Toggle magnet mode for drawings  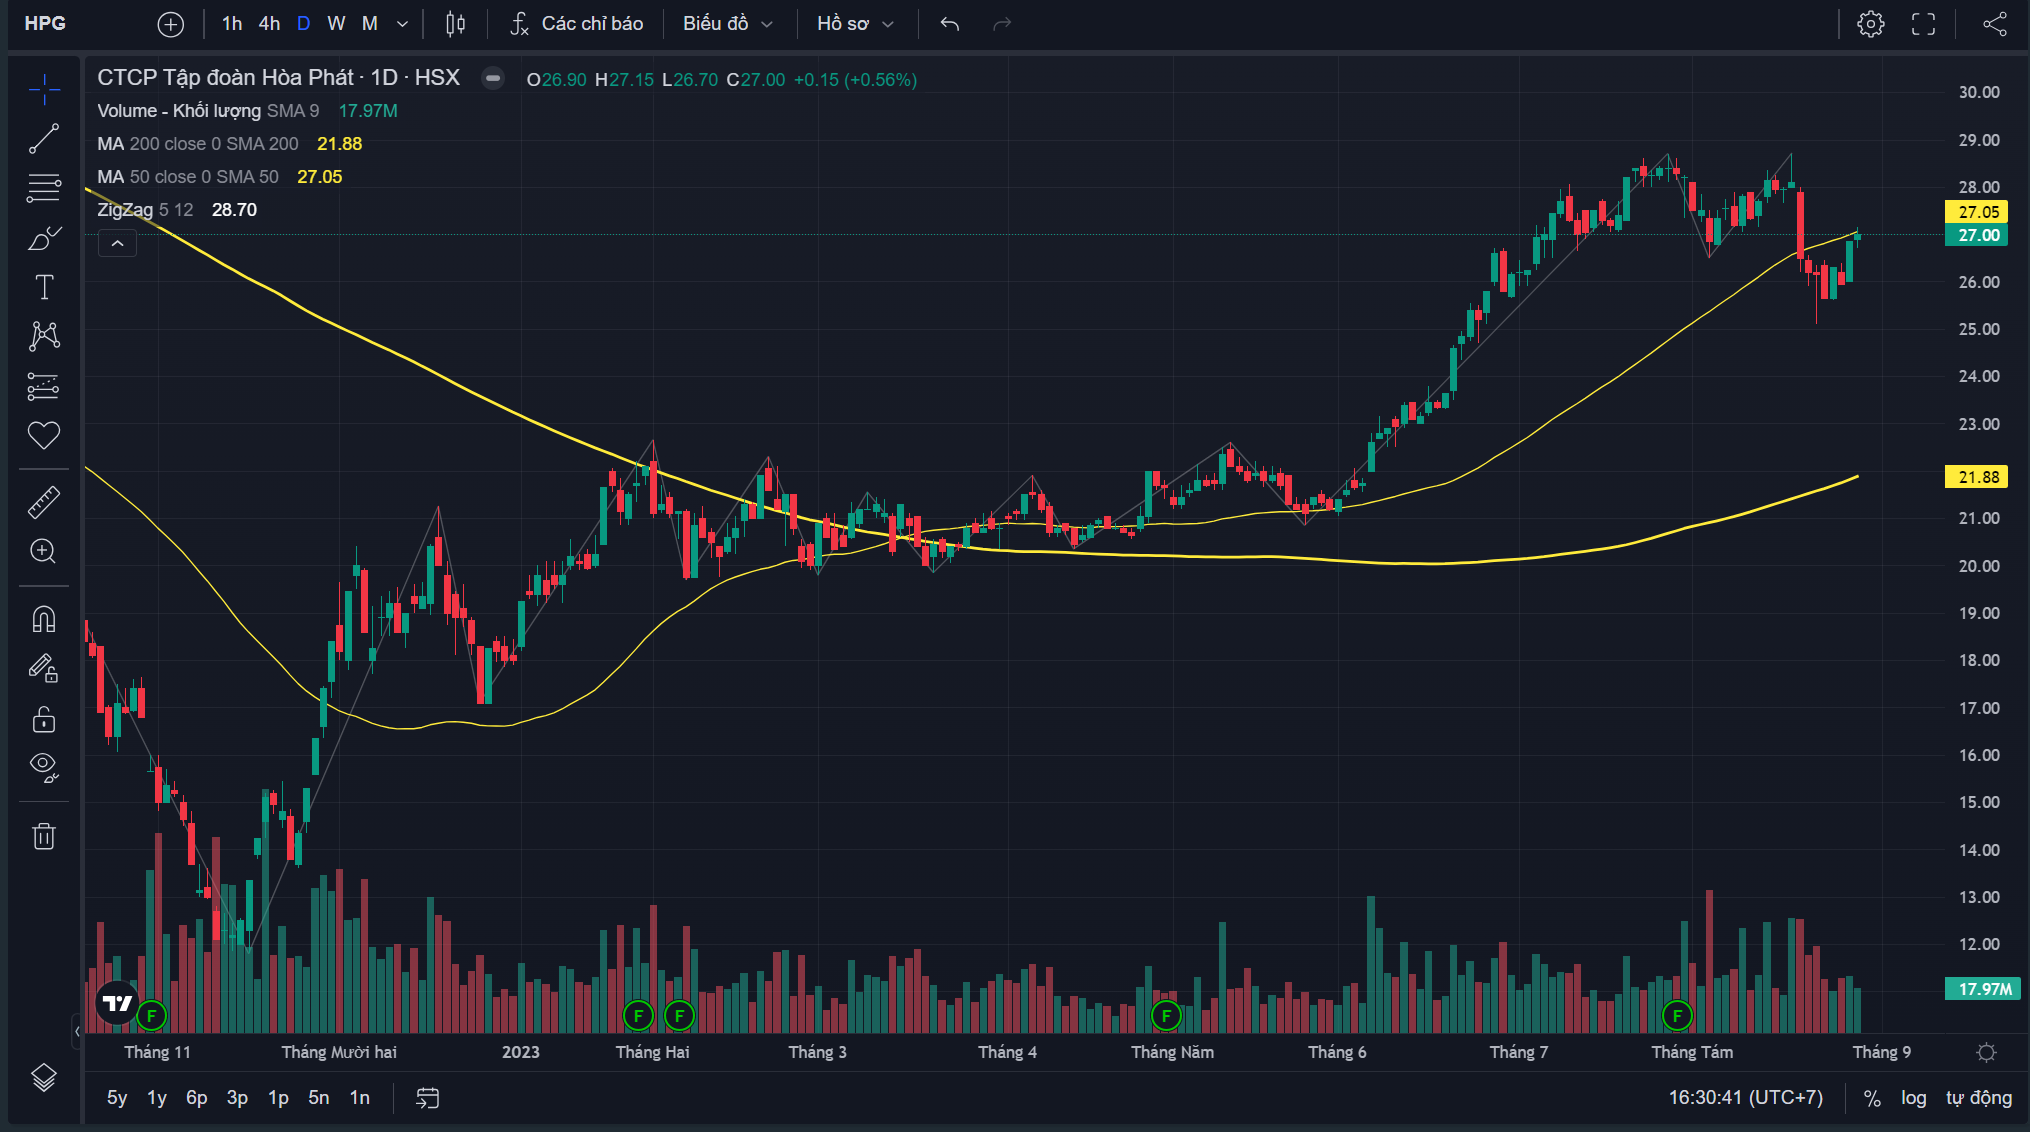pyautogui.click(x=44, y=619)
